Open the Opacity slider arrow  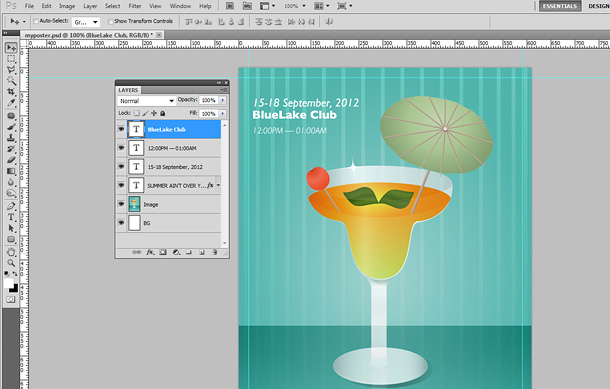click(223, 100)
